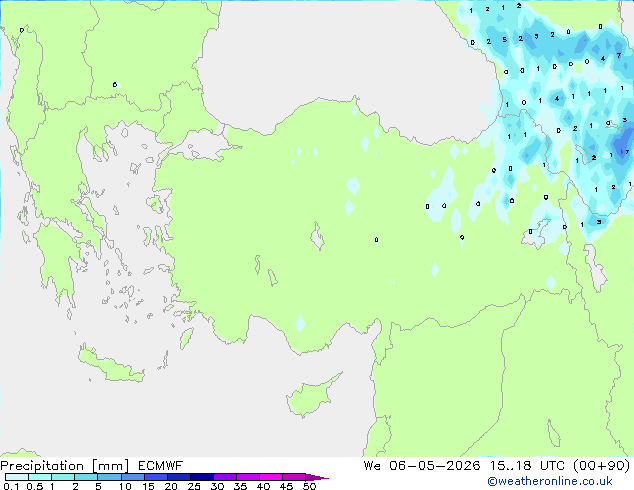Screen dimensions: 634x490
Task: Select the 30–35 mm purple legend swatch
Action: click(x=225, y=477)
